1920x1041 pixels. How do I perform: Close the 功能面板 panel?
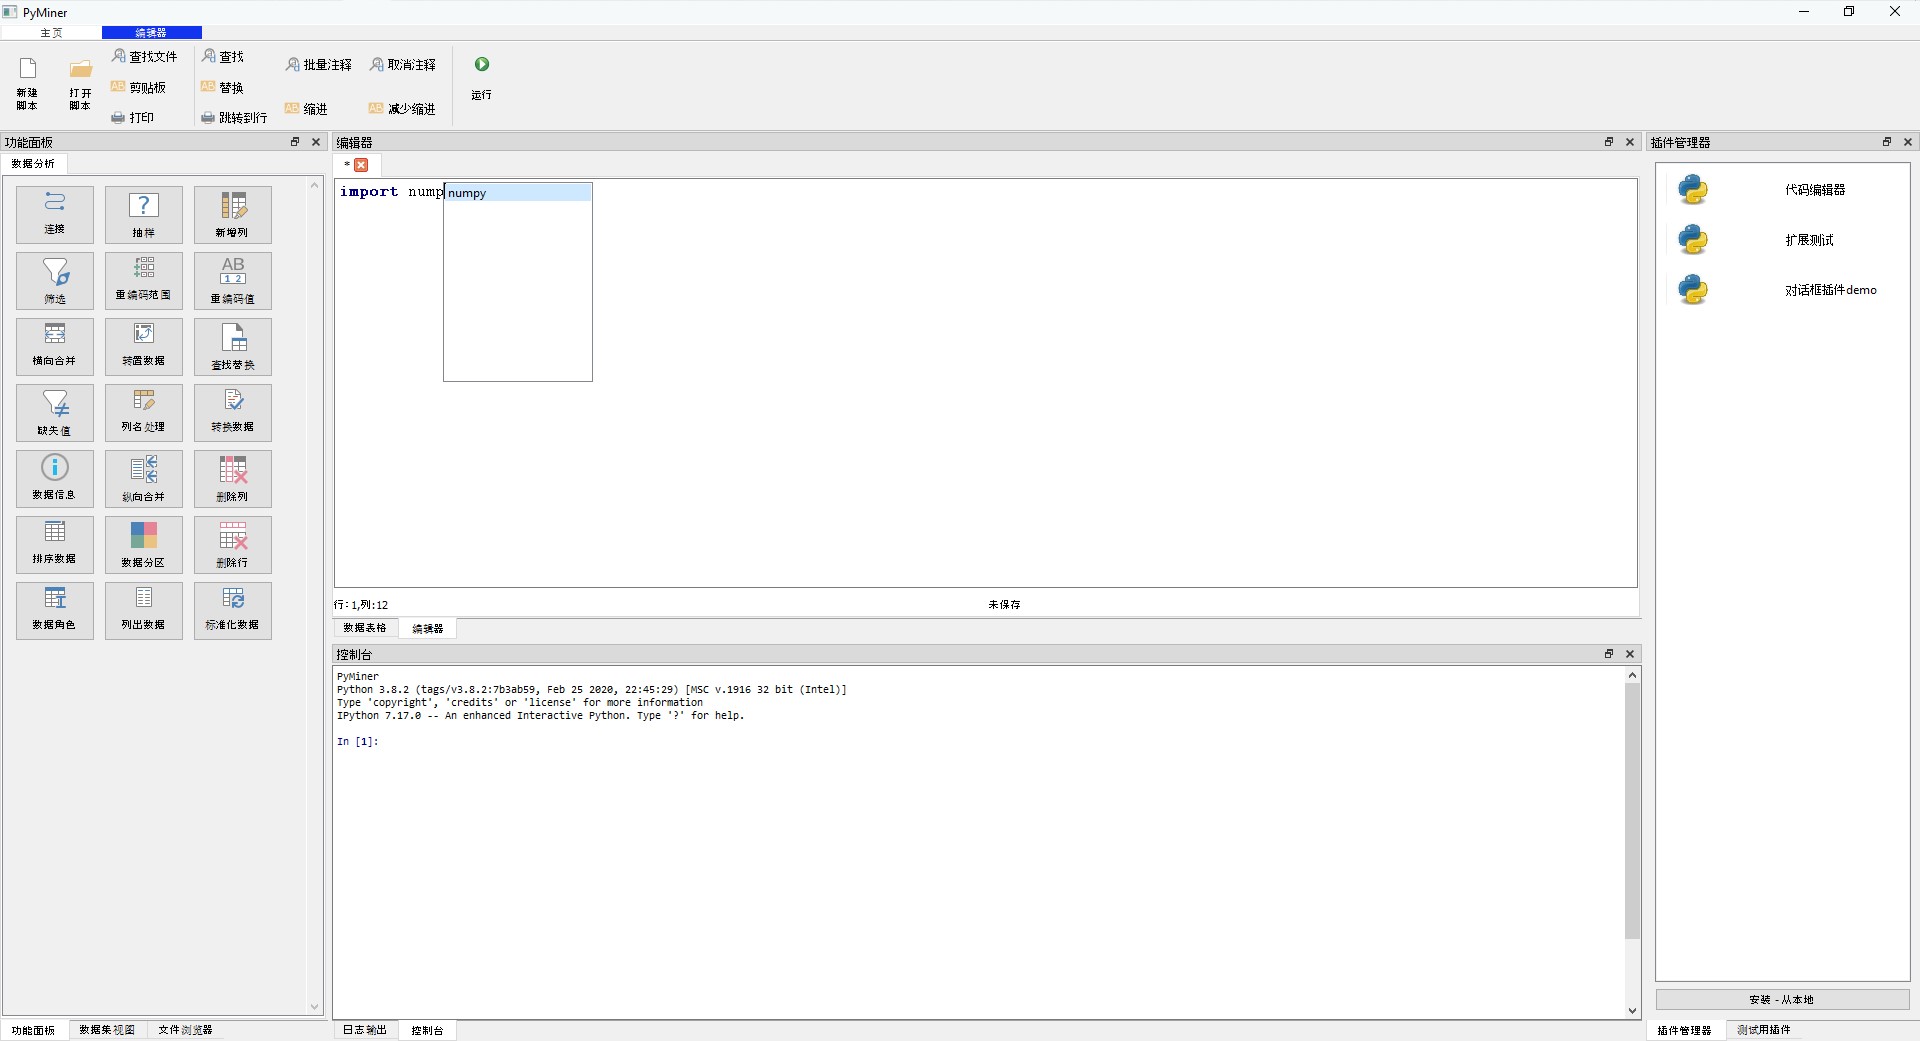point(316,142)
